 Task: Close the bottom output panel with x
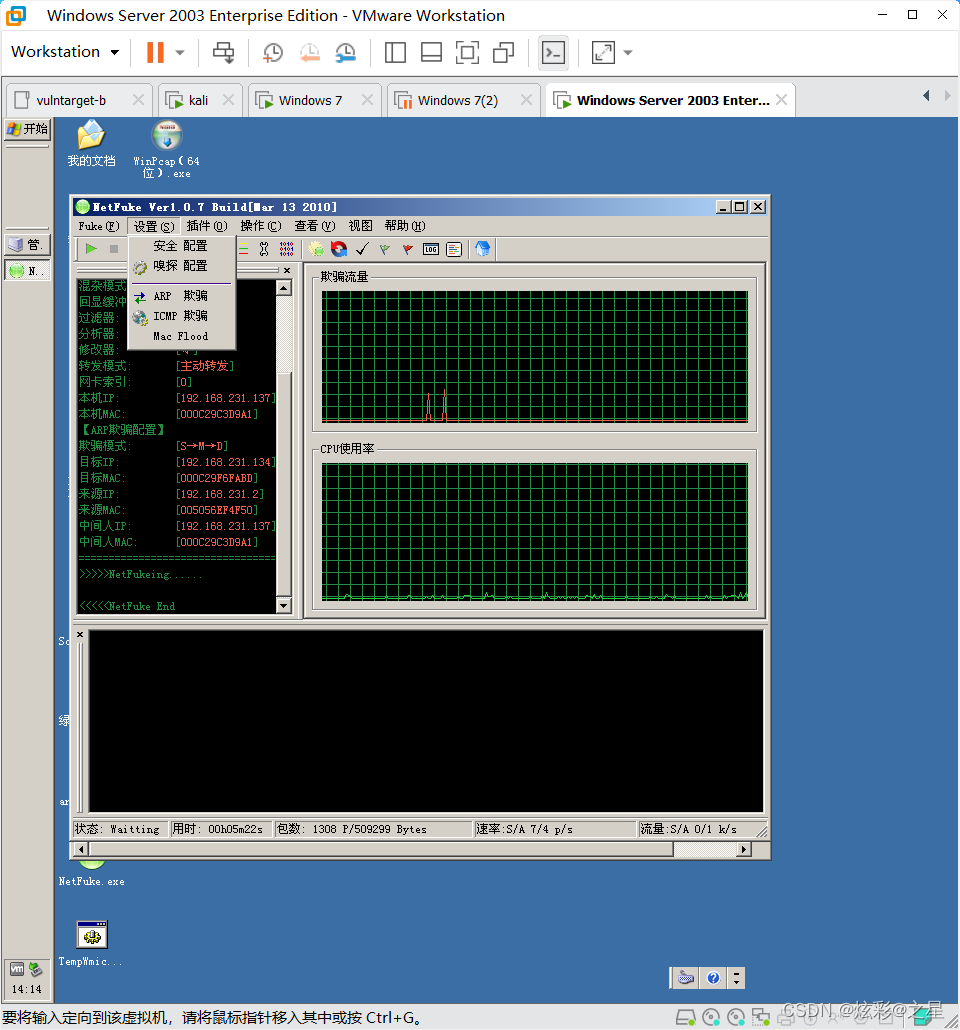80,635
